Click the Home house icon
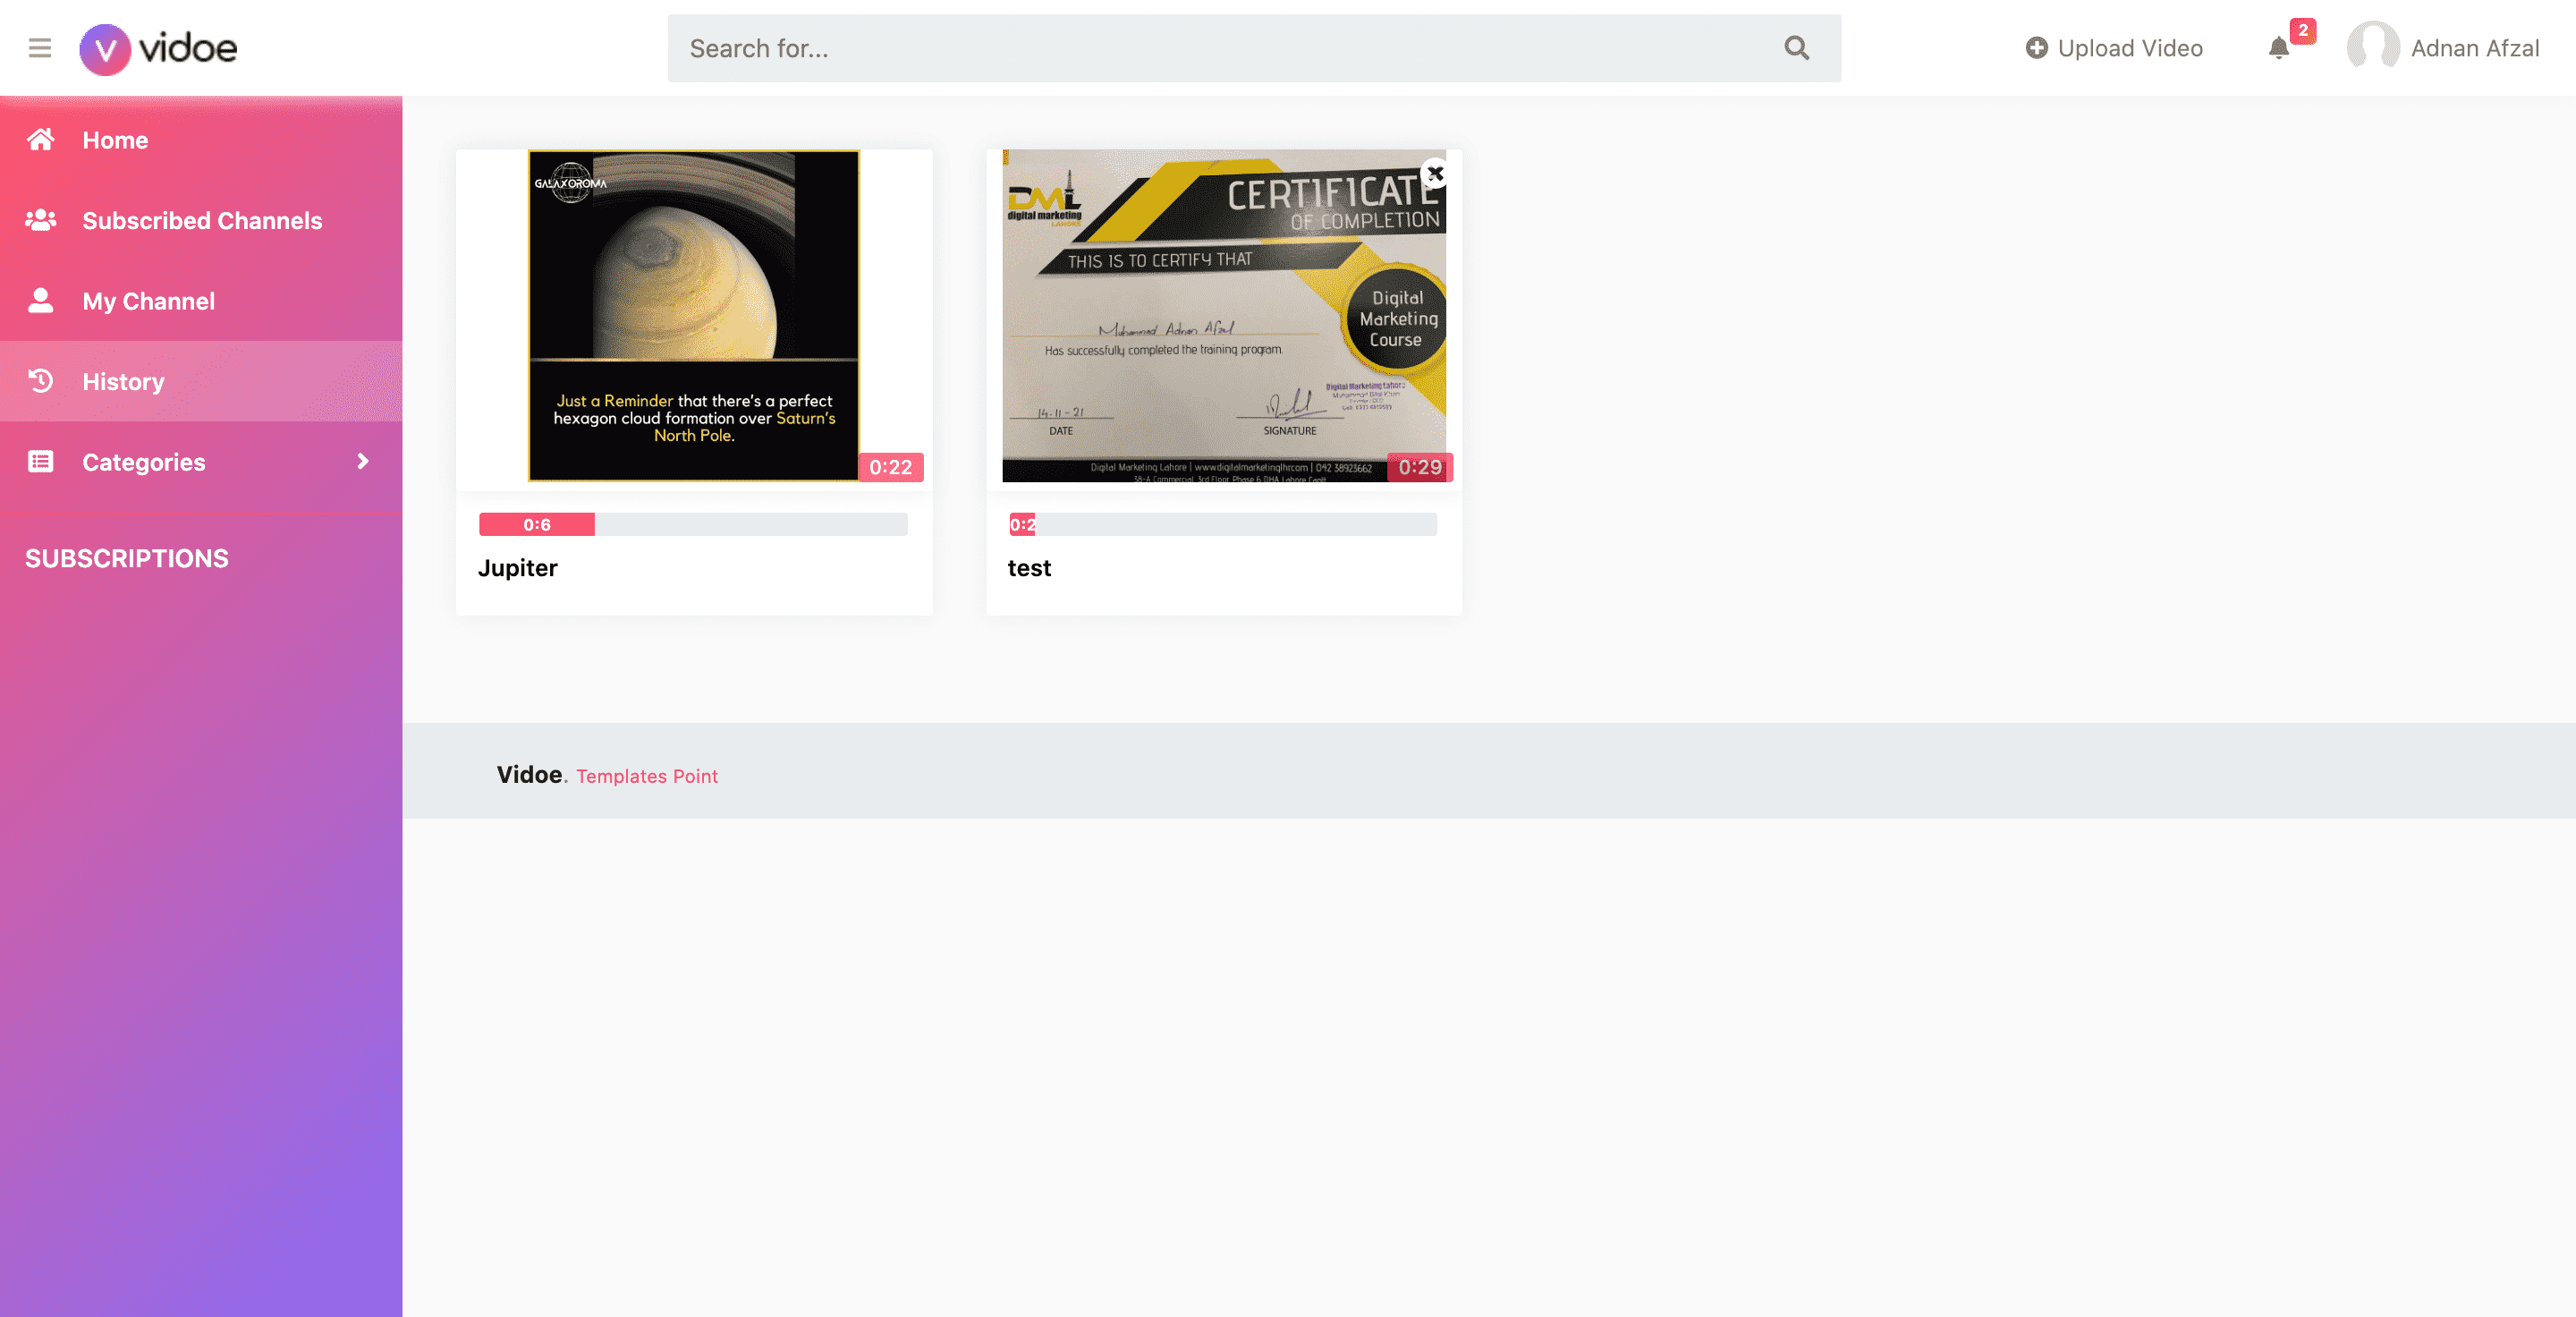Viewport: 2576px width, 1317px height. pyautogui.click(x=40, y=139)
